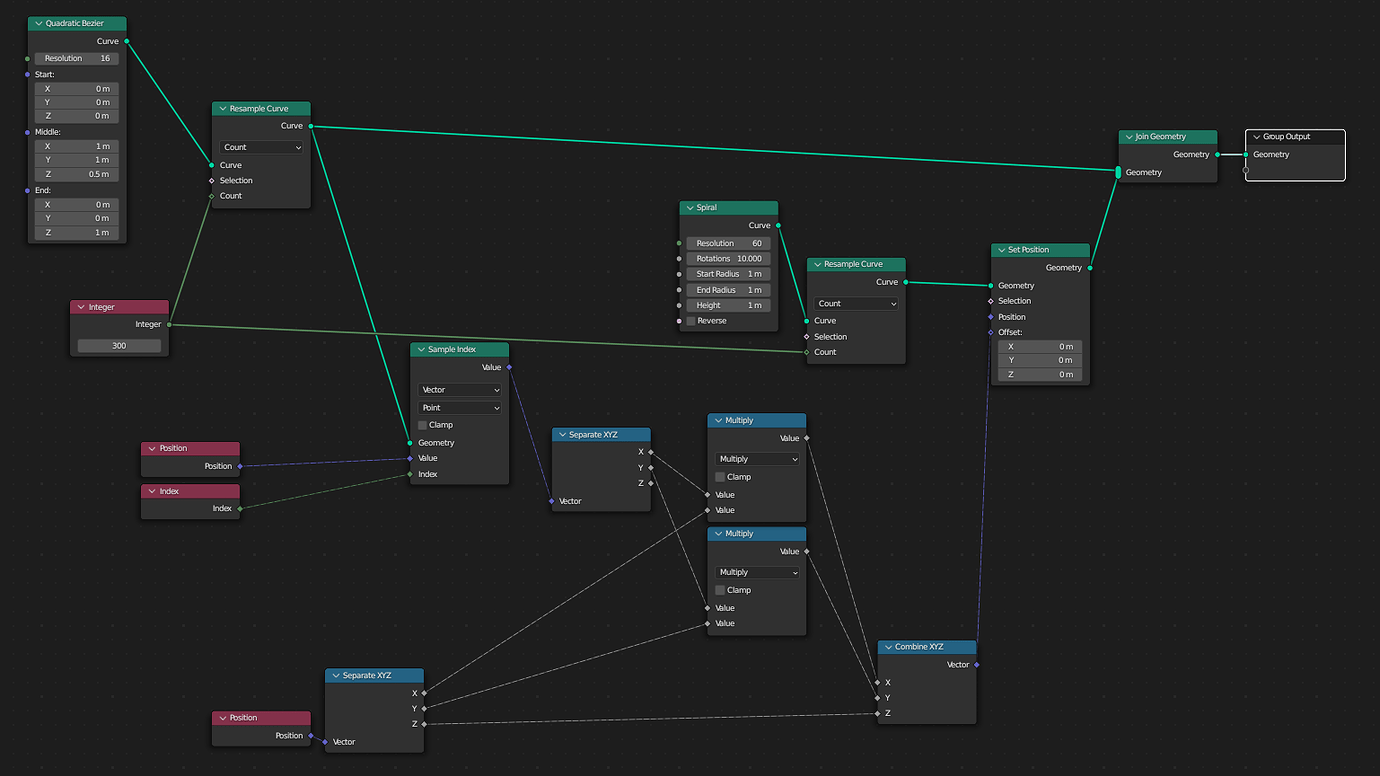This screenshot has width=1380, height=776.
Task: Select the Join Geometry node title
Action: [1161, 137]
